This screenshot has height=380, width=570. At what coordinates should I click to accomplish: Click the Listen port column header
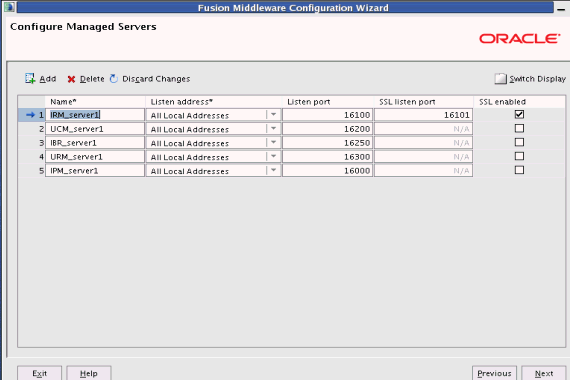(328, 102)
